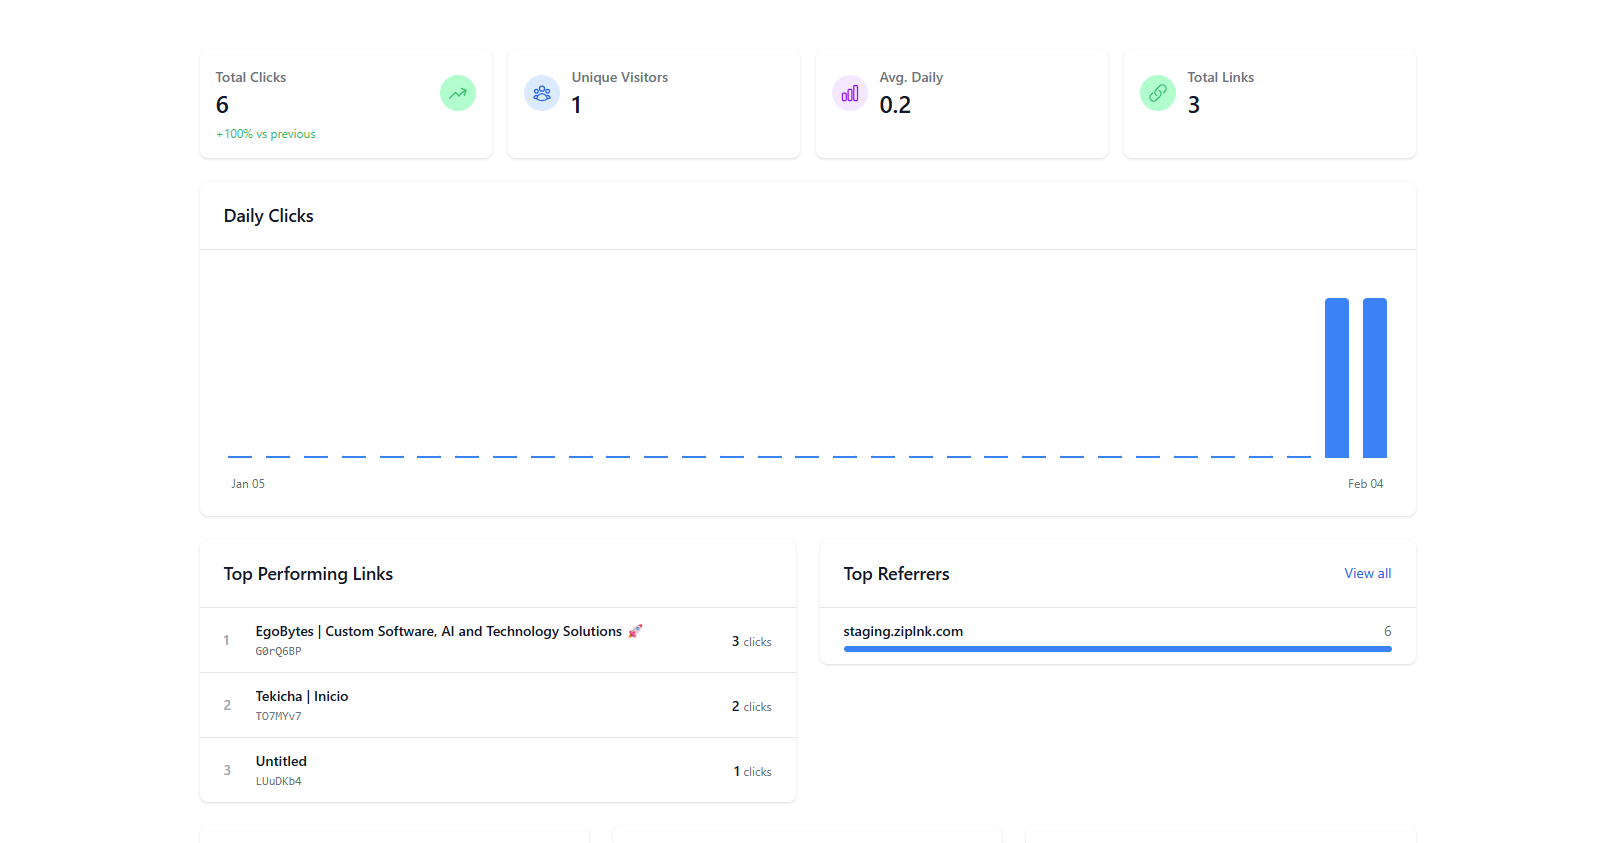This screenshot has width=1616, height=843.
Task: Click the users icon beside Unique Visitors
Action: (x=542, y=93)
